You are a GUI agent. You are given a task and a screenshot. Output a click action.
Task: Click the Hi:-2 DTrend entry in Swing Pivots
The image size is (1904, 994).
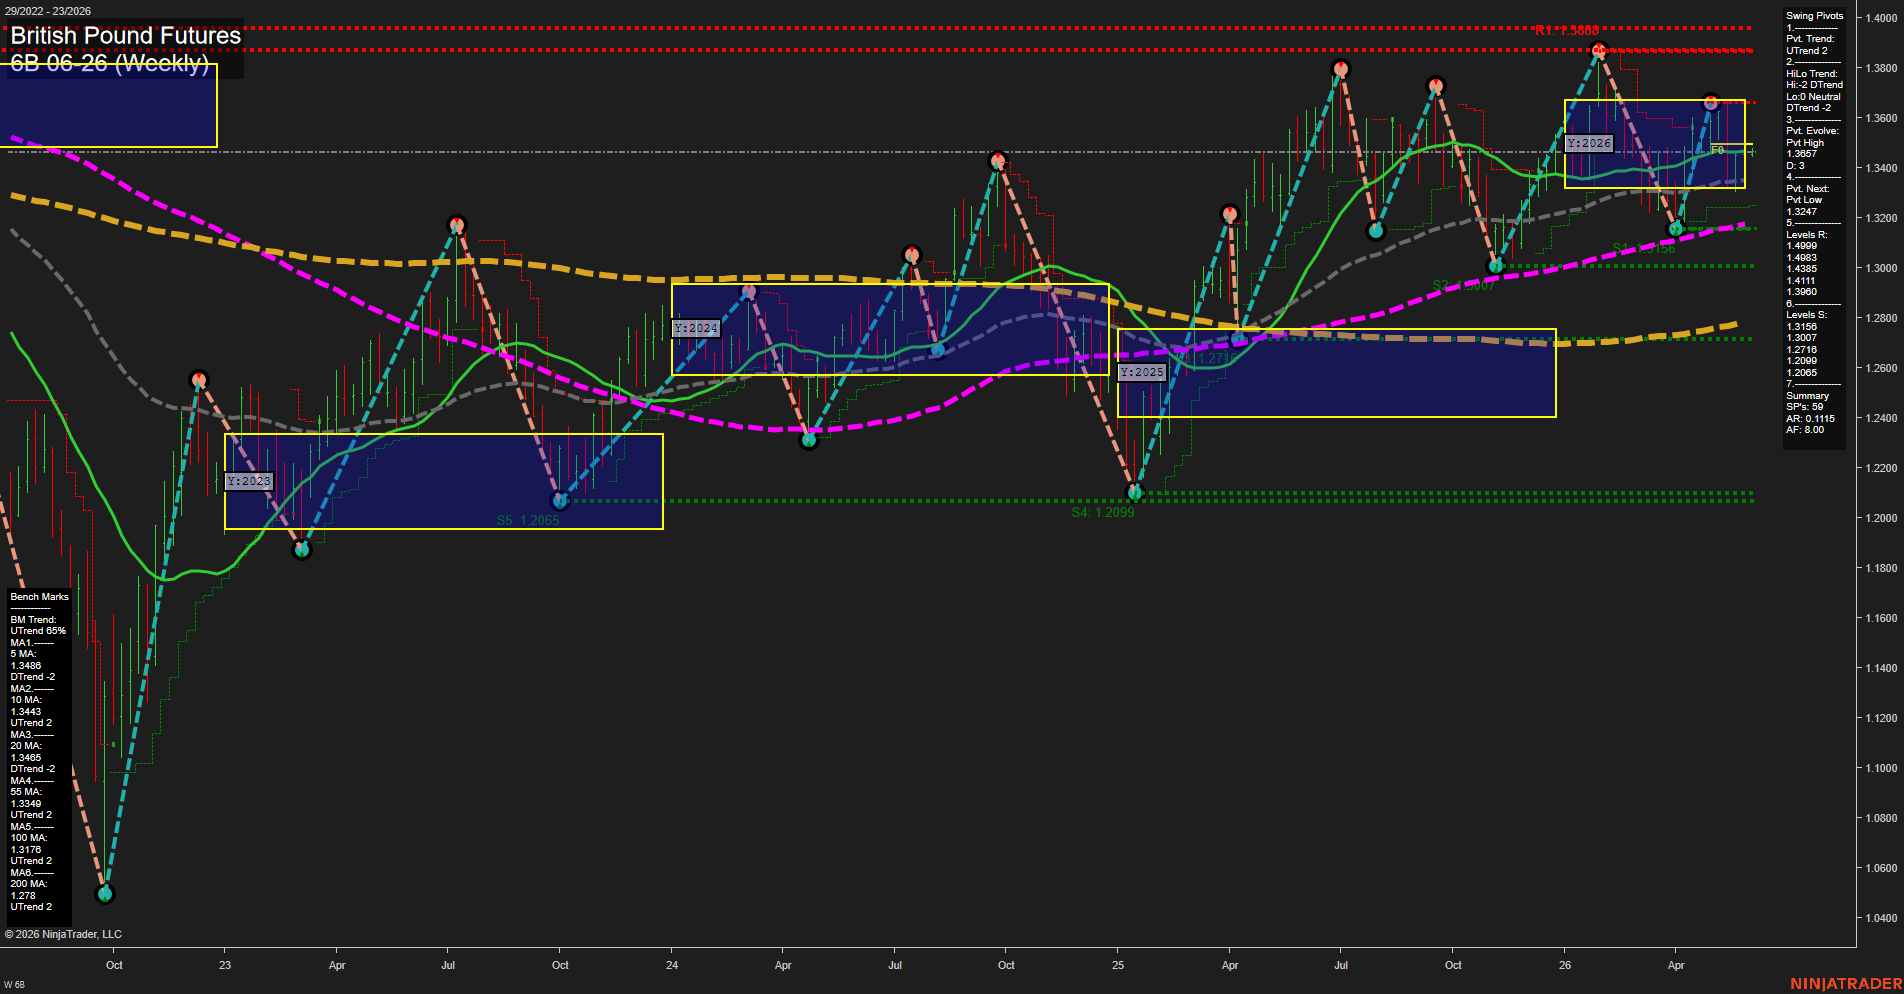1814,85
